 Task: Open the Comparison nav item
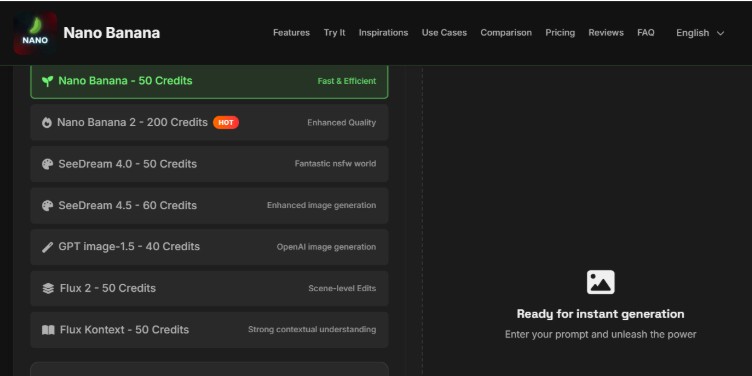point(506,33)
